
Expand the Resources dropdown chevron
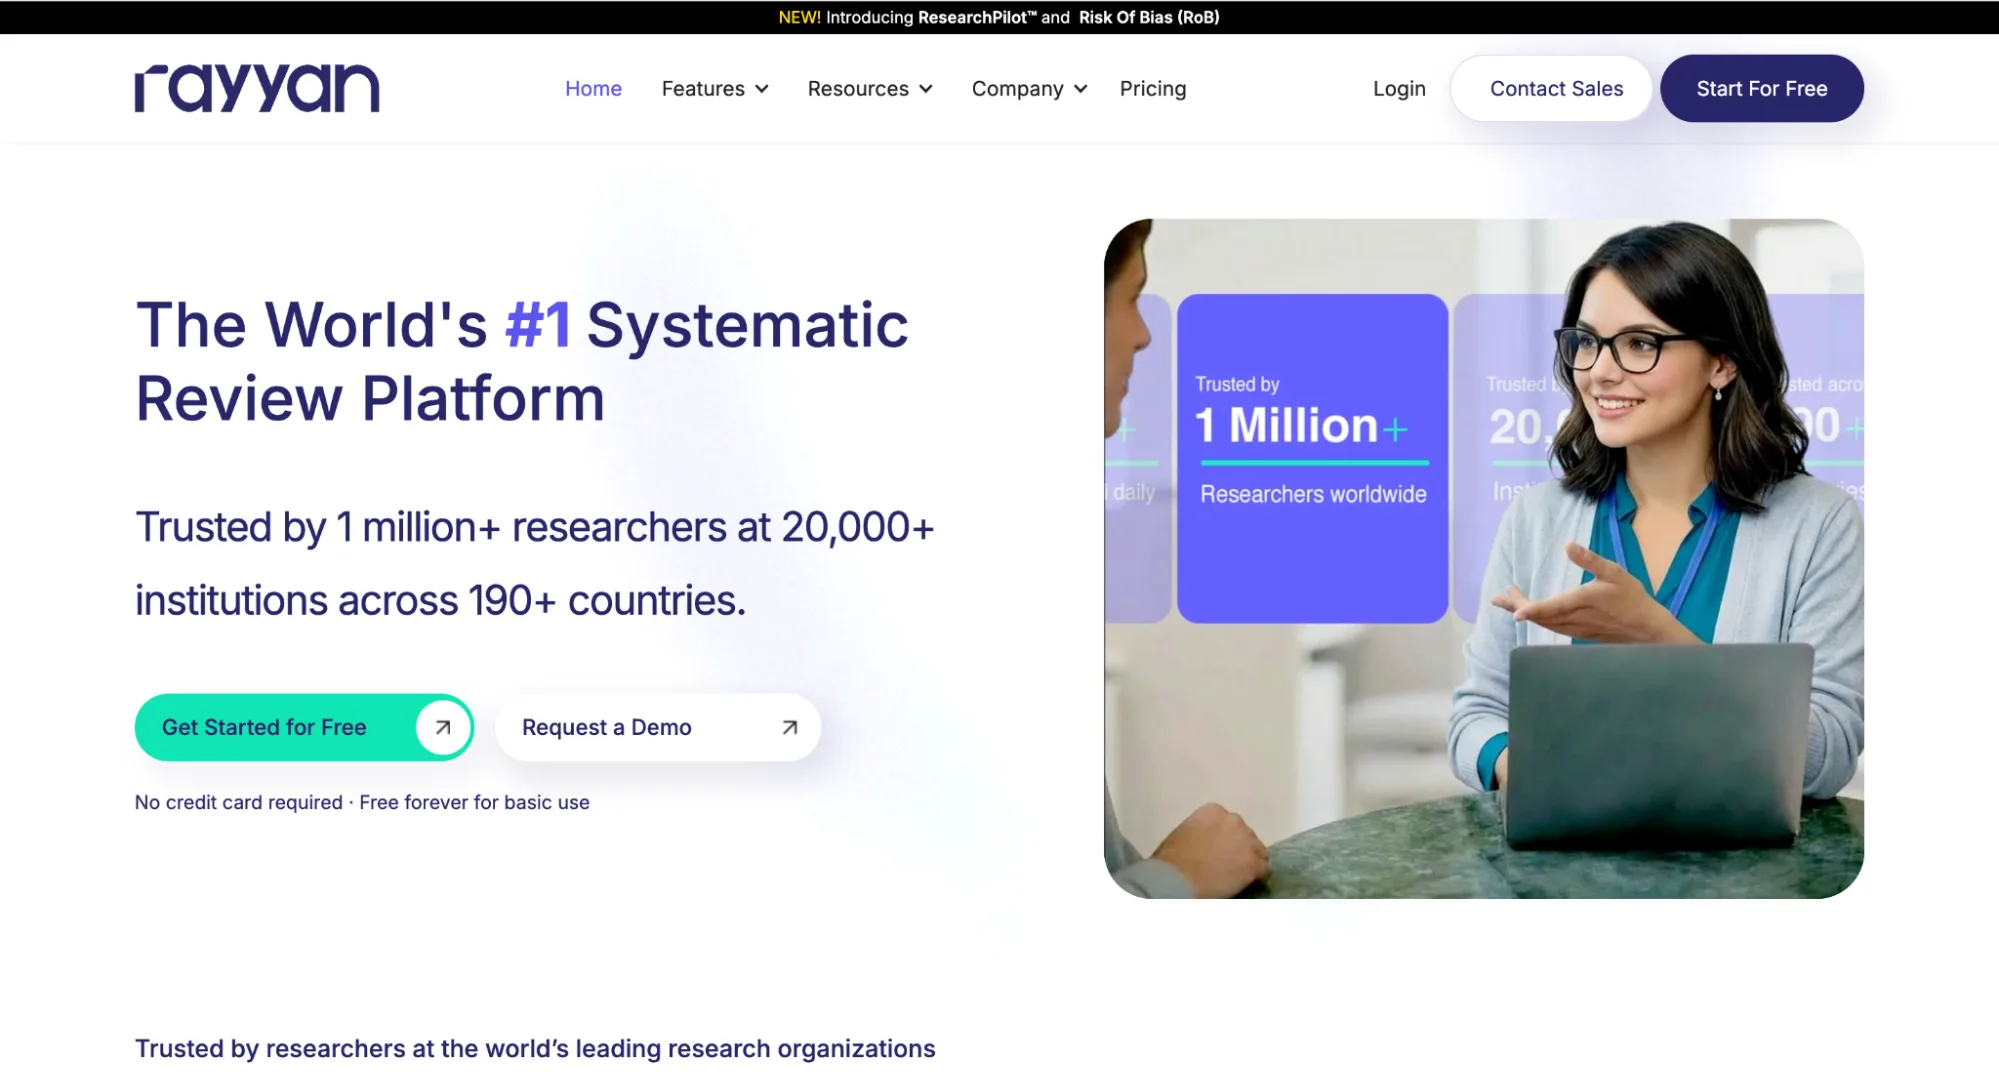tap(926, 89)
